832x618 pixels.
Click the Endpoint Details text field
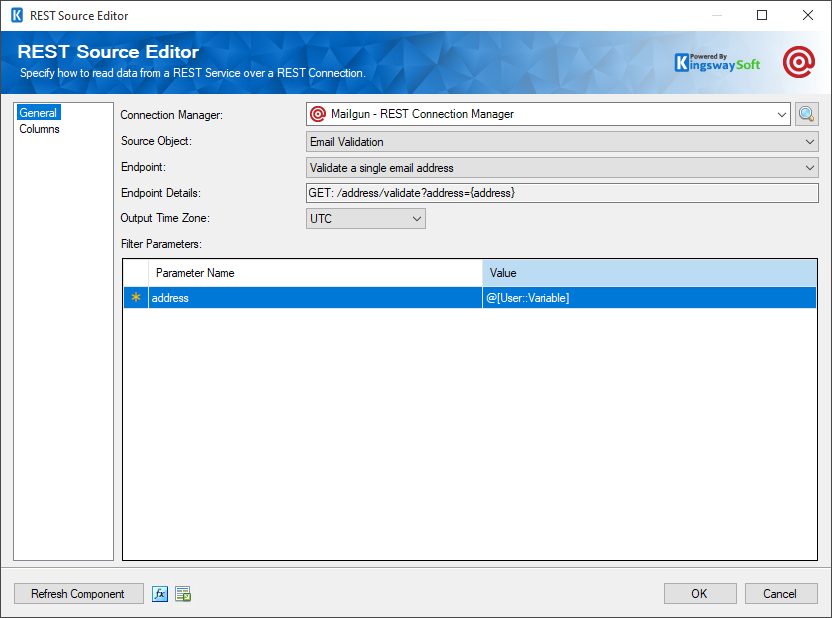pos(562,193)
